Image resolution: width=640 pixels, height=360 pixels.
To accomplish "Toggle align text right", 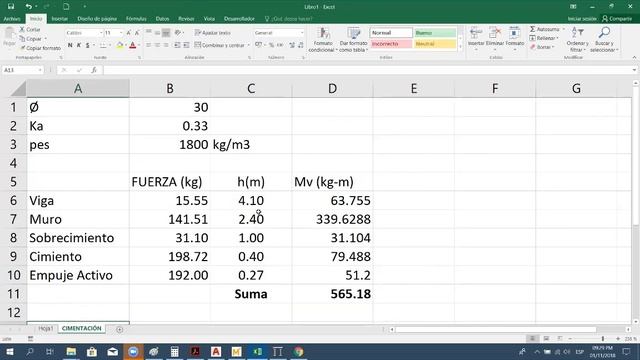I will click(166, 45).
